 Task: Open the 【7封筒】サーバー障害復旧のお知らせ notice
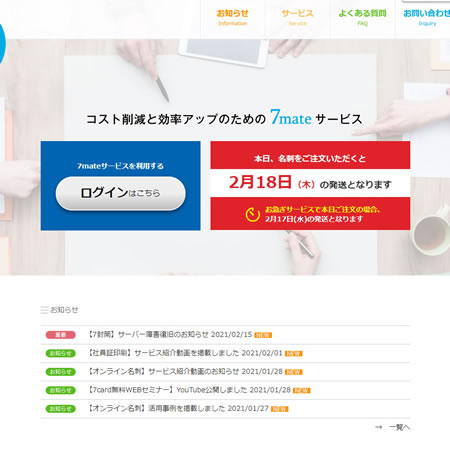point(170,334)
